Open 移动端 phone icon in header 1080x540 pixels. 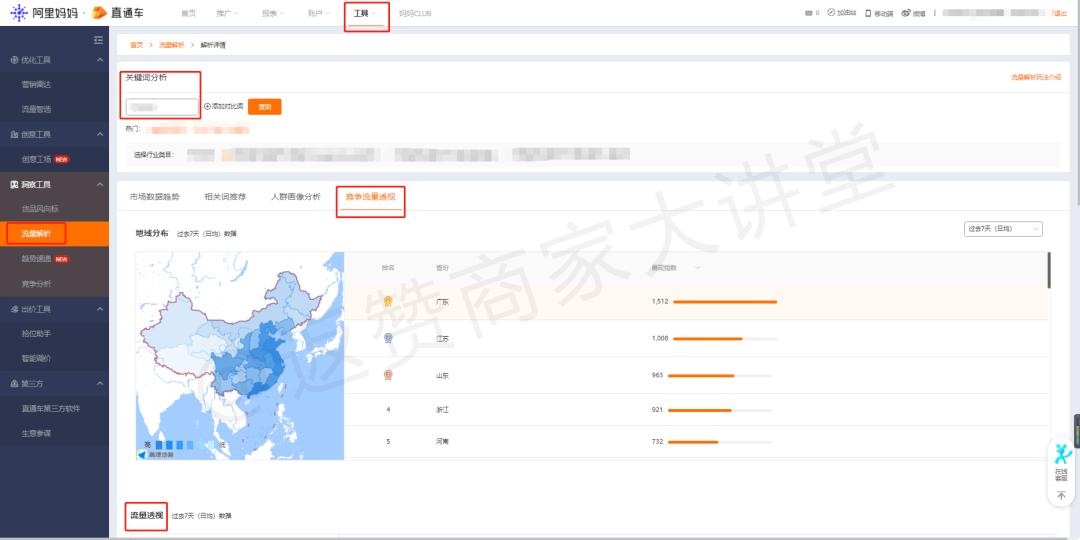click(x=868, y=13)
